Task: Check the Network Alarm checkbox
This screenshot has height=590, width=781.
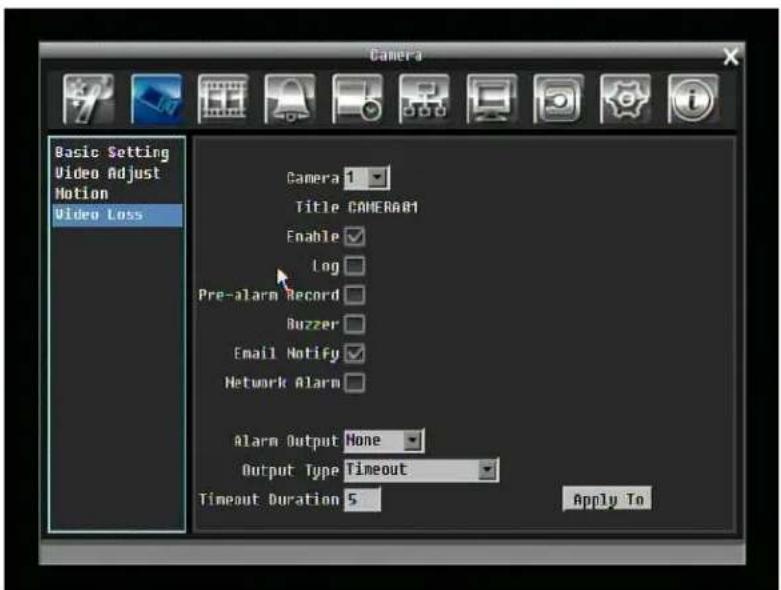Action: pyautogui.click(x=355, y=383)
